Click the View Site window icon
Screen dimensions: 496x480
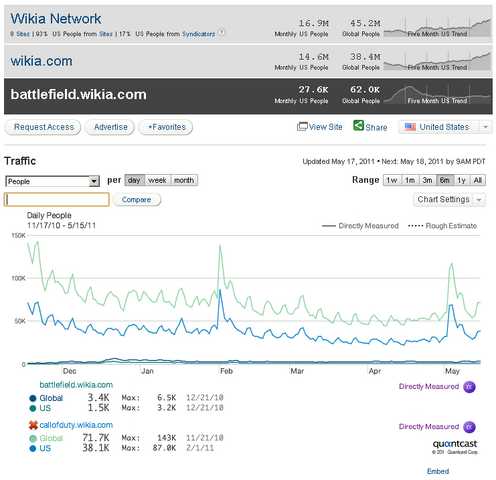pyautogui.click(x=302, y=127)
